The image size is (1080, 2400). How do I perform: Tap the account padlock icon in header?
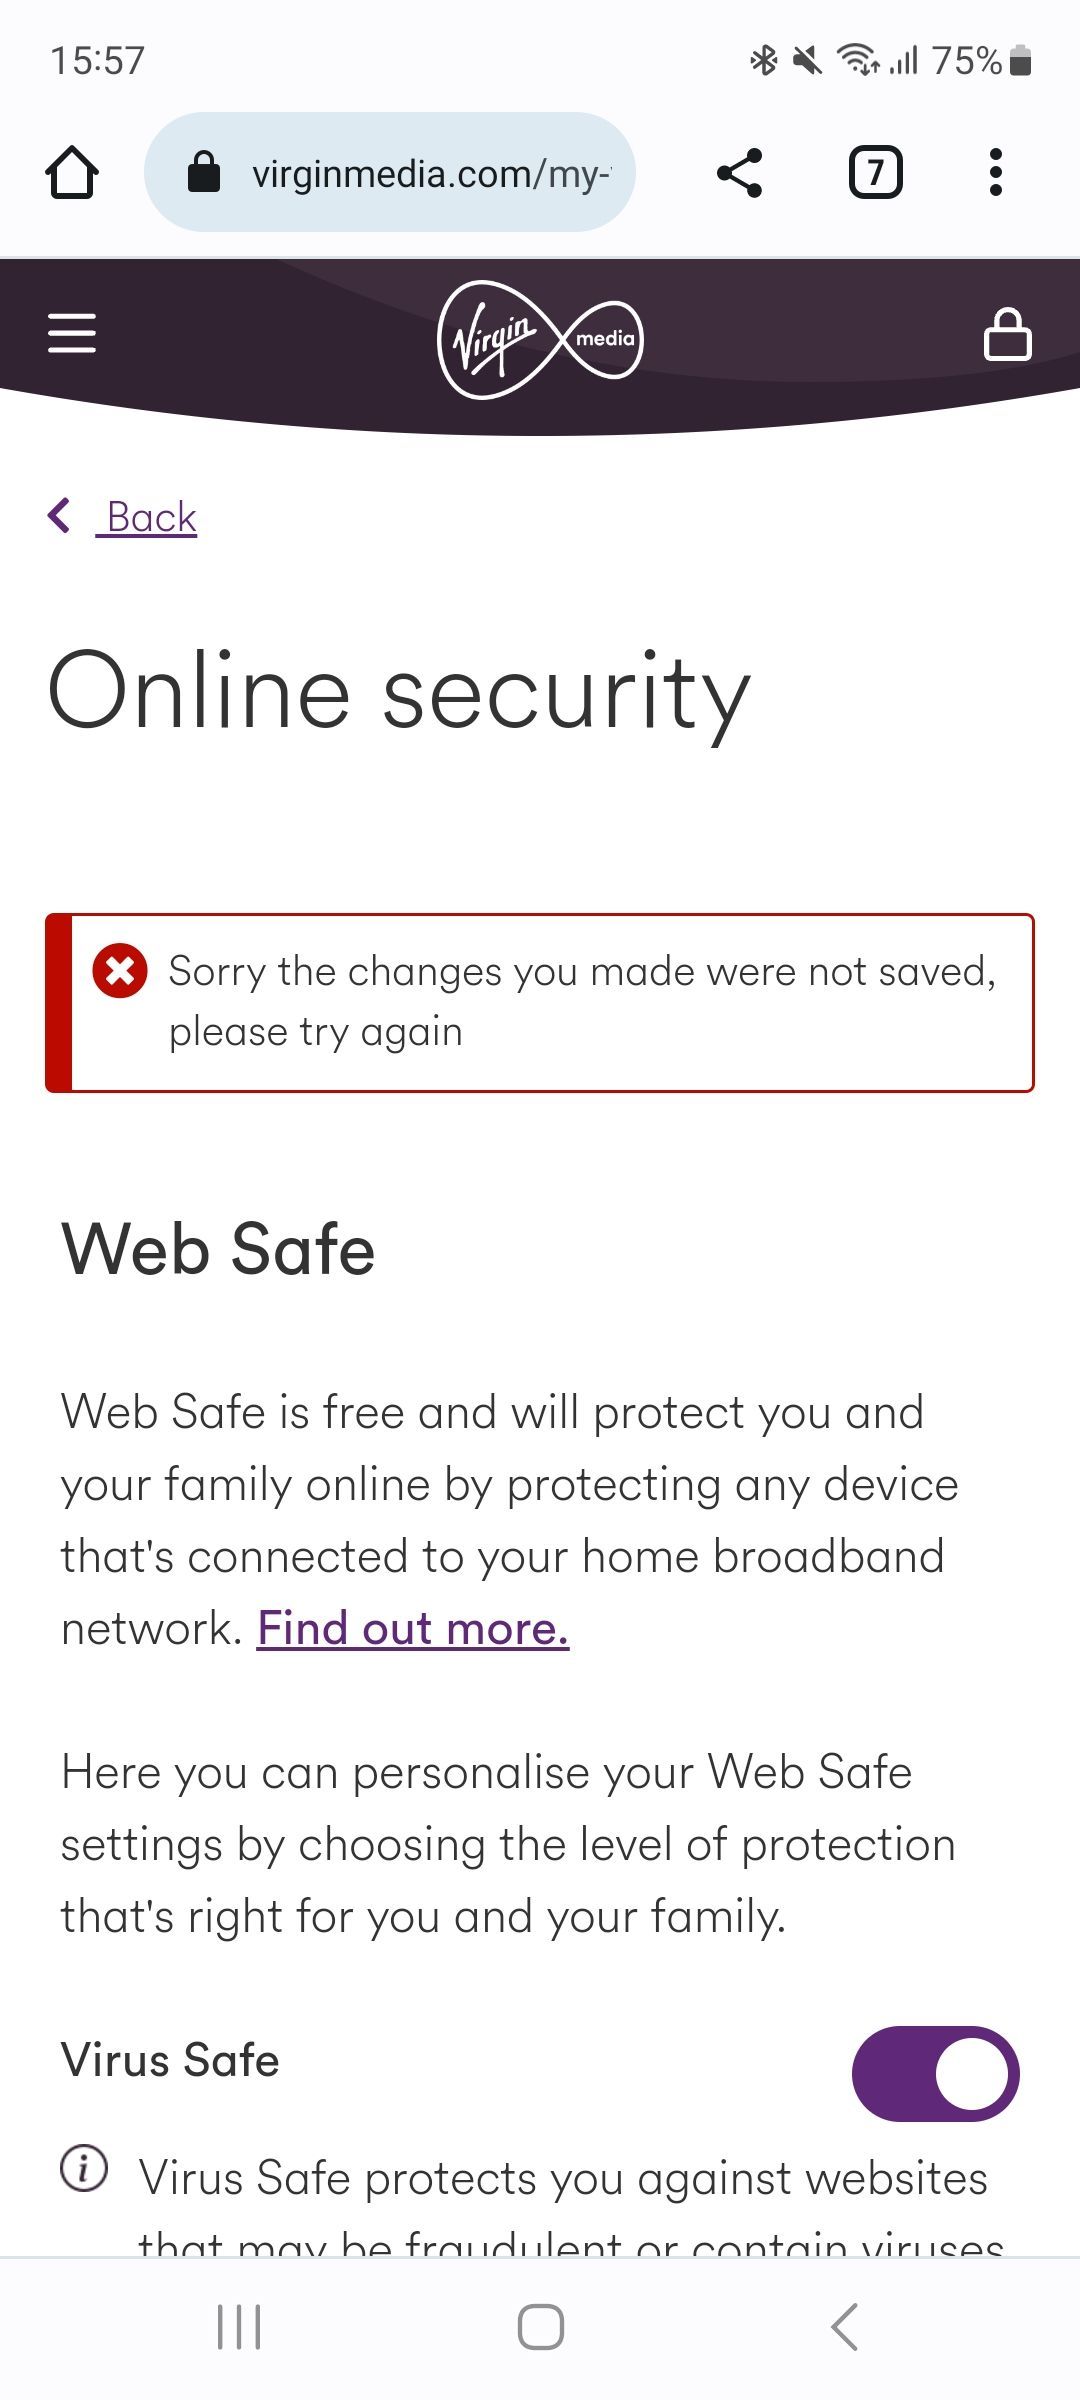(1007, 334)
